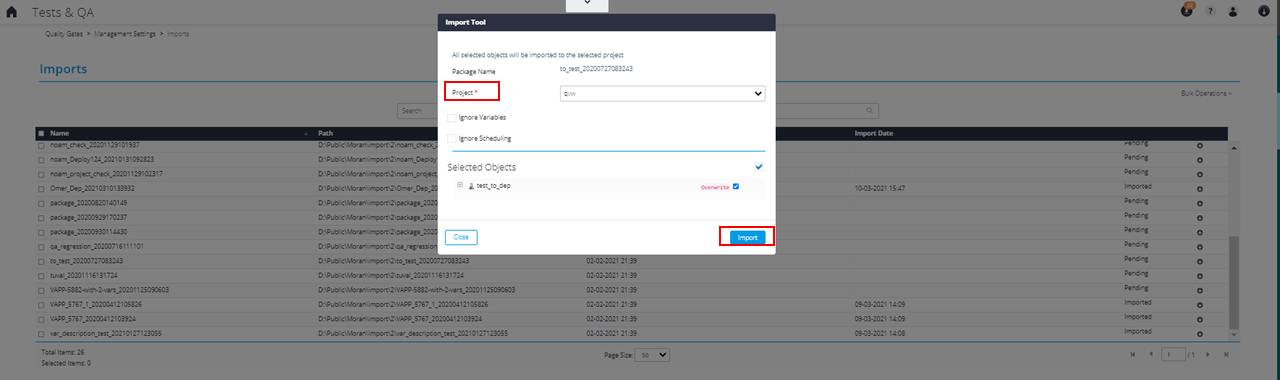Open the help question mark icon
This screenshot has height=380, width=1280.
(1210, 11)
